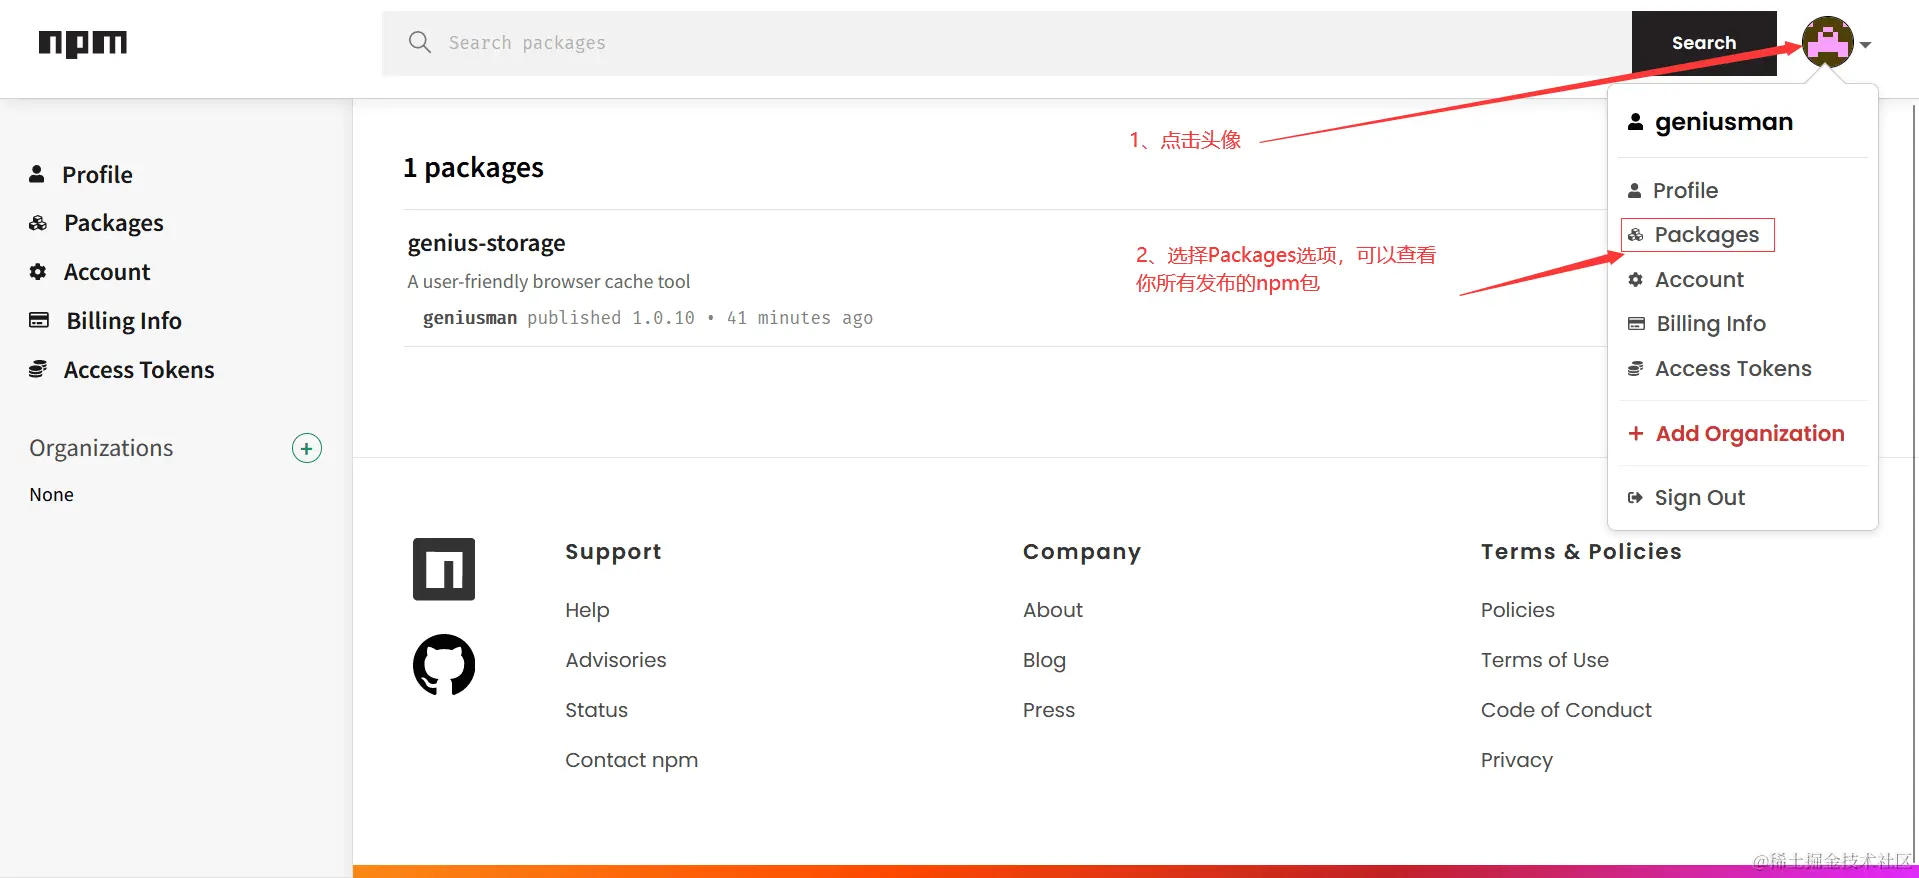
Task: Open the About footer link
Action: click(x=1053, y=610)
